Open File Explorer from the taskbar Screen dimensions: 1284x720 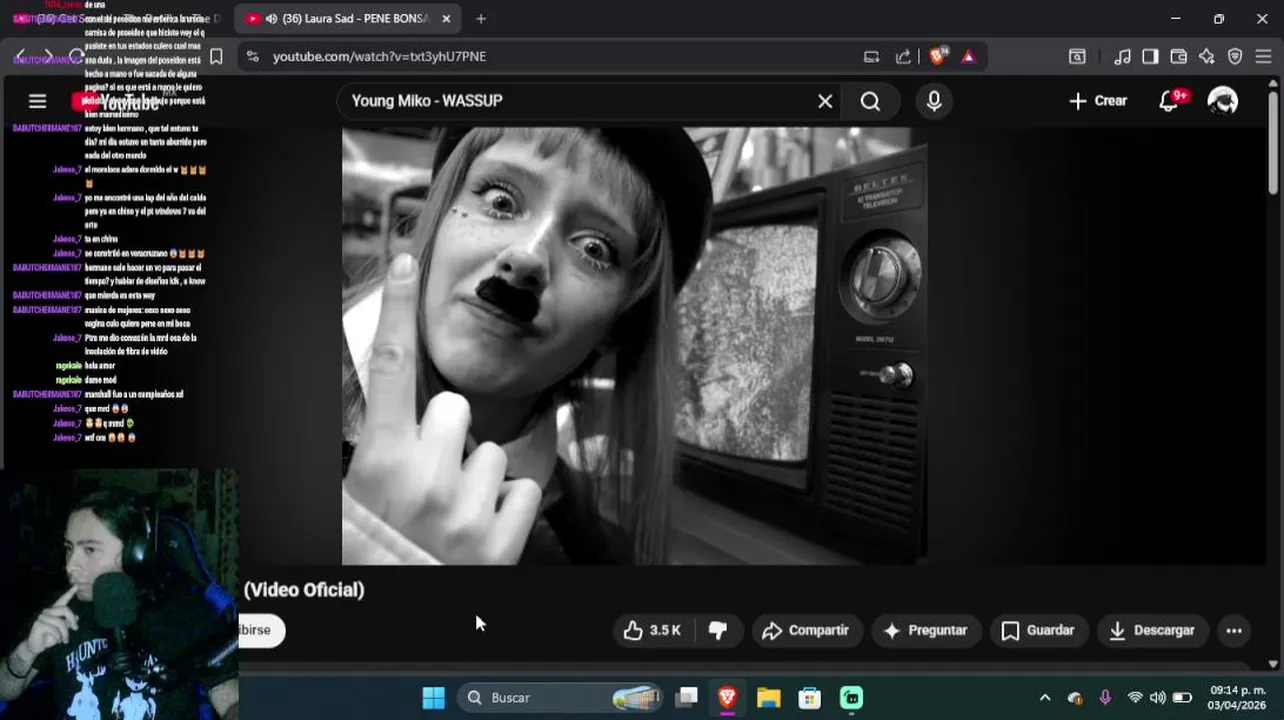coord(768,697)
